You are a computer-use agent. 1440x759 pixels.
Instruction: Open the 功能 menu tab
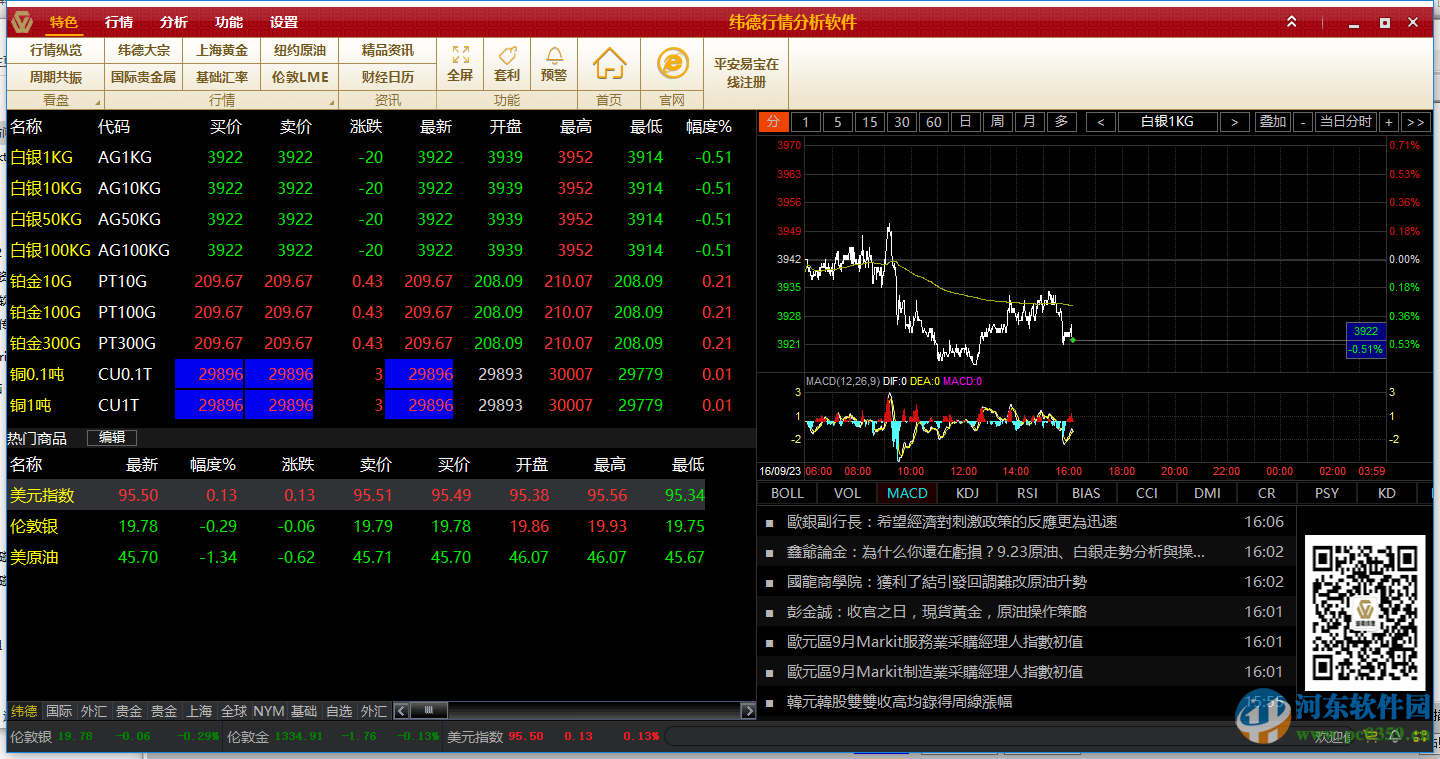[229, 22]
